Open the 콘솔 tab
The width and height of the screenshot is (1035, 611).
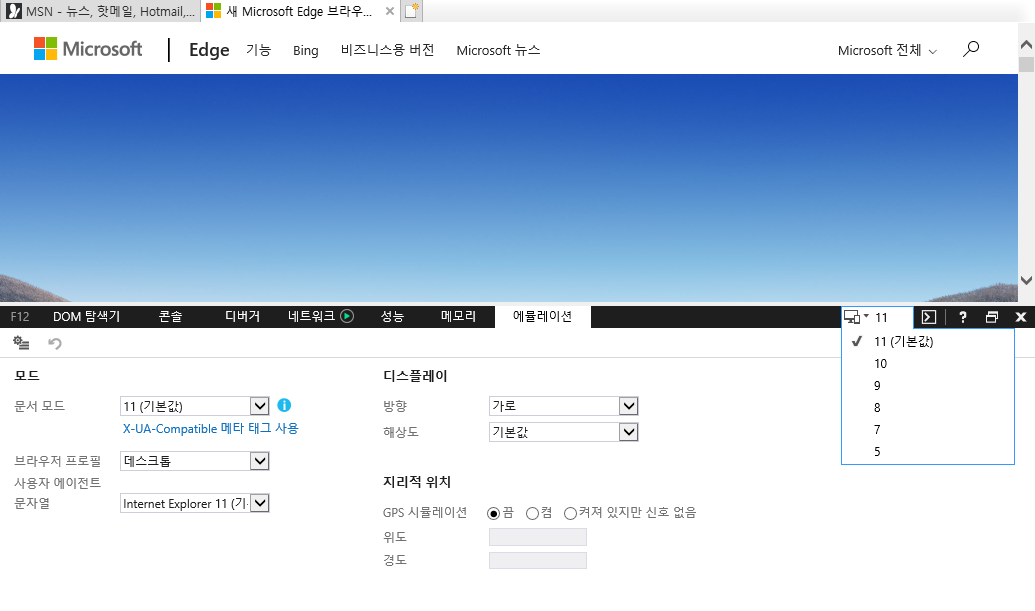point(170,317)
